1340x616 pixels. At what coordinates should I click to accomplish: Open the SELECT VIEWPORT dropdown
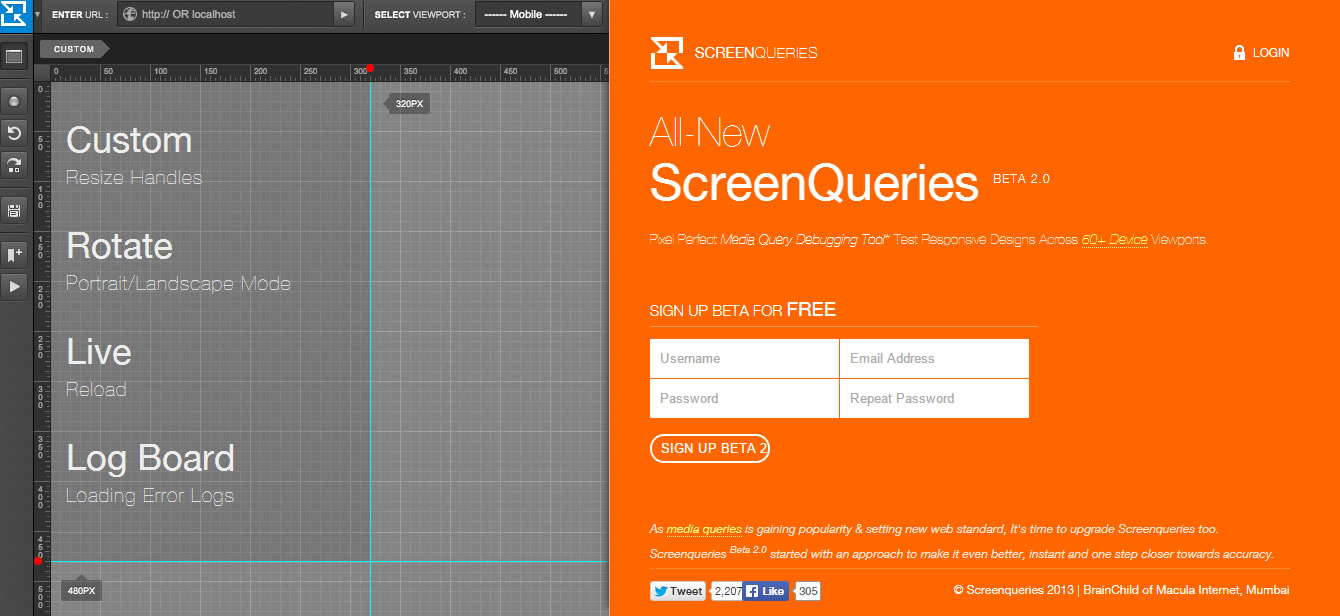(530, 14)
